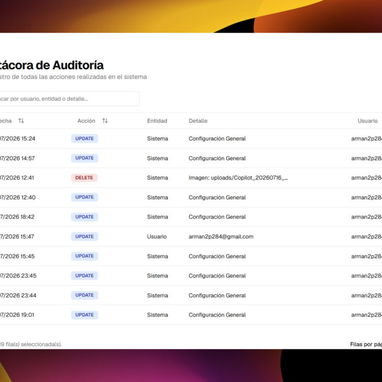This screenshot has width=382, height=382.
Task: Click the UPDATE badge in the 18:42 row
Action: click(x=84, y=217)
